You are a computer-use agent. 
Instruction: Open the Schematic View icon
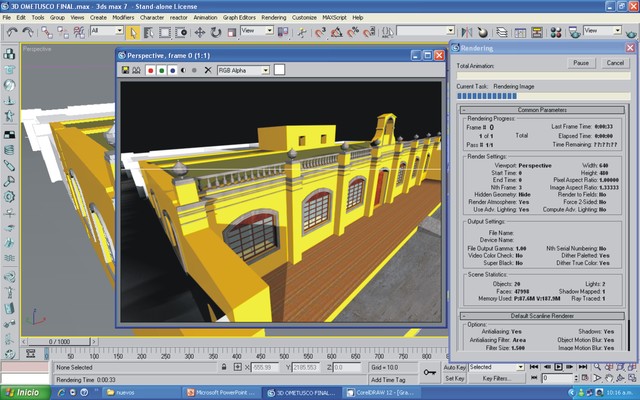[536, 32]
